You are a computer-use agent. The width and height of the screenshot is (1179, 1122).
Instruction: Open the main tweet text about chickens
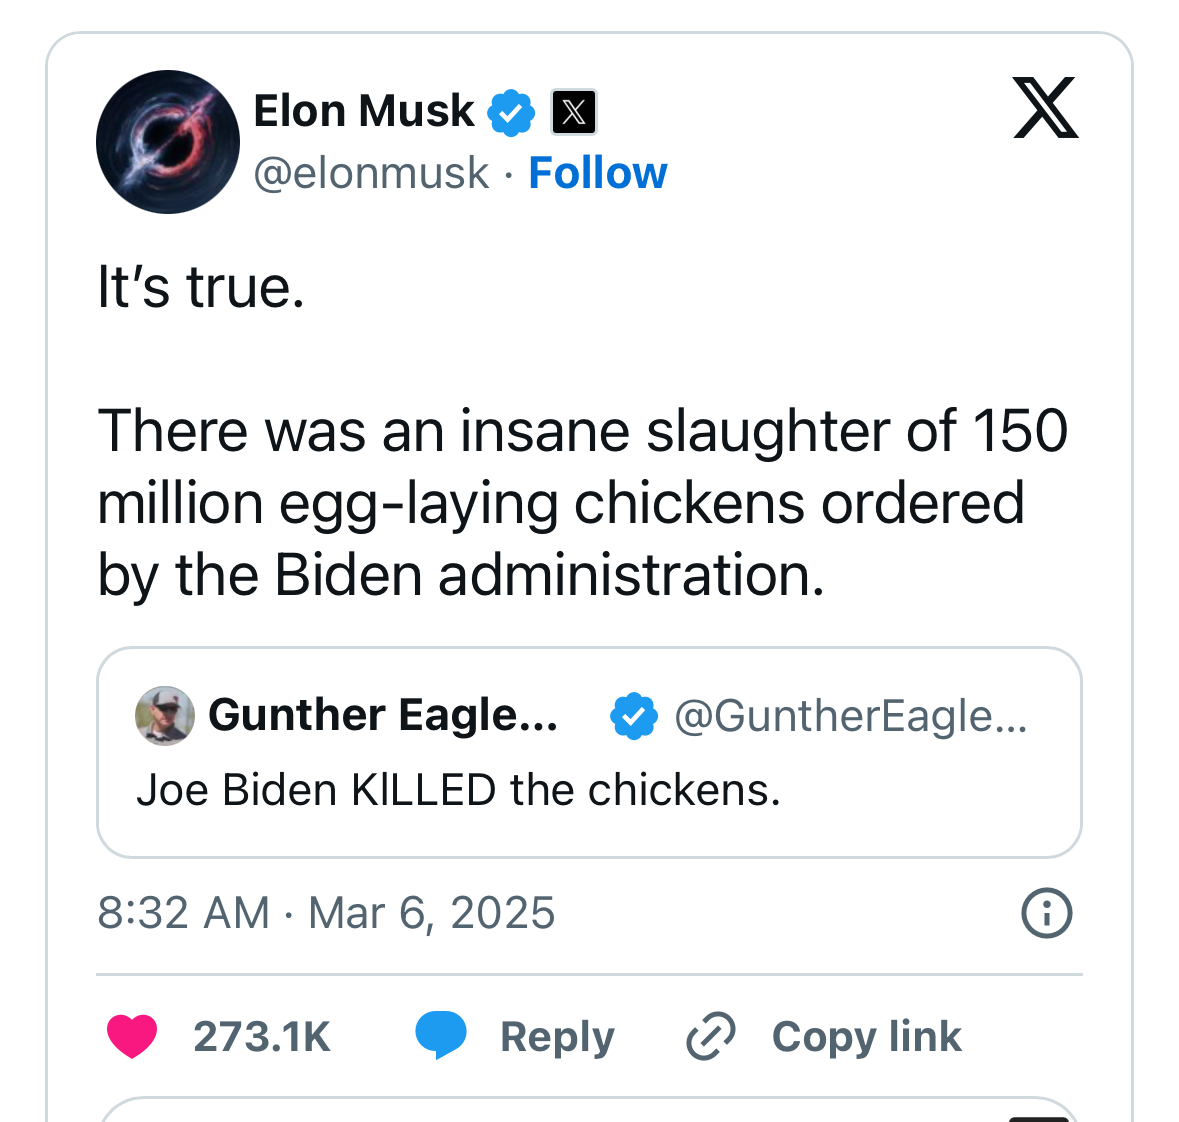click(582, 502)
